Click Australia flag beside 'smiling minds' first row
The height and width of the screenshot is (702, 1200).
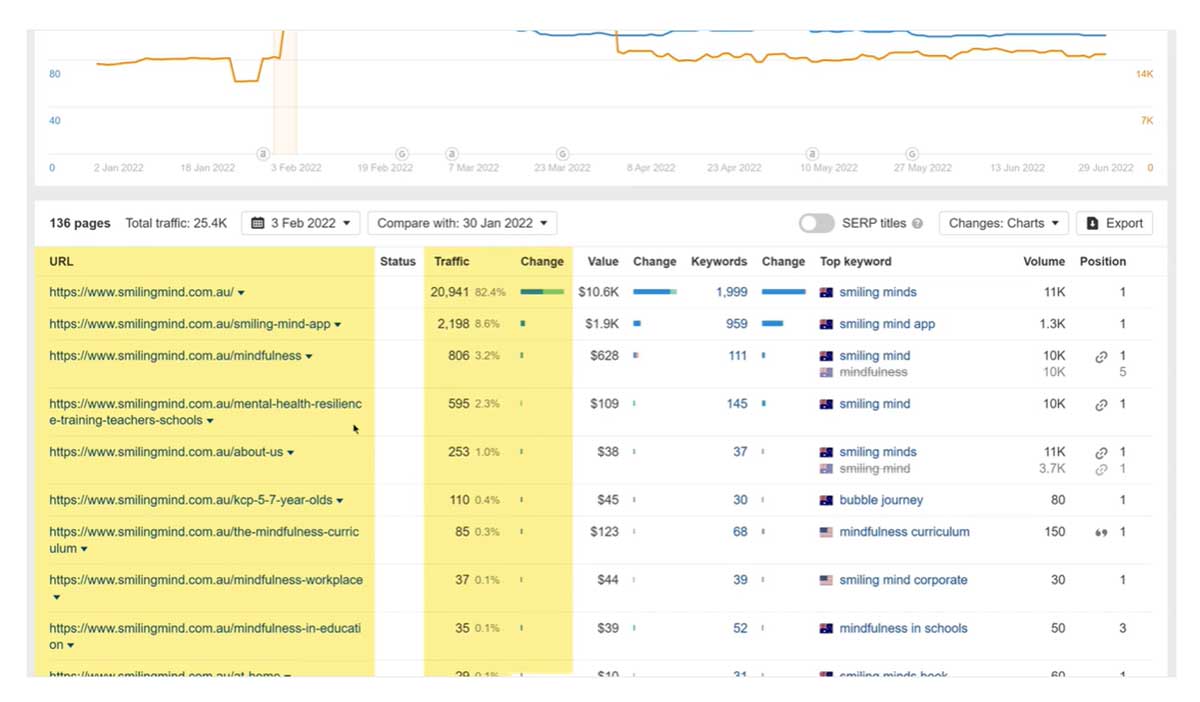point(826,293)
